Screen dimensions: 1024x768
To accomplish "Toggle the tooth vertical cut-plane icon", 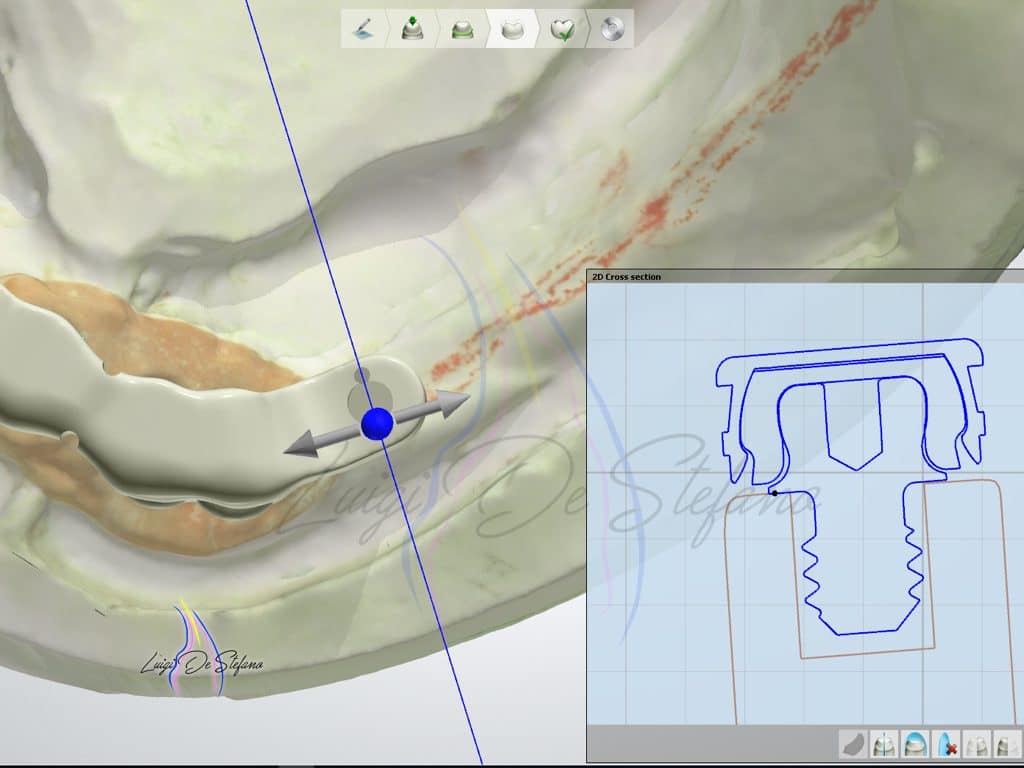I will coord(884,745).
